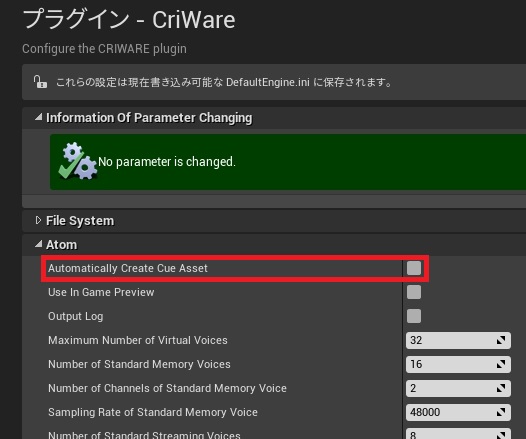Edit Number of Standard Streaming Voices field
The height and width of the screenshot is (439, 526).
458,434
